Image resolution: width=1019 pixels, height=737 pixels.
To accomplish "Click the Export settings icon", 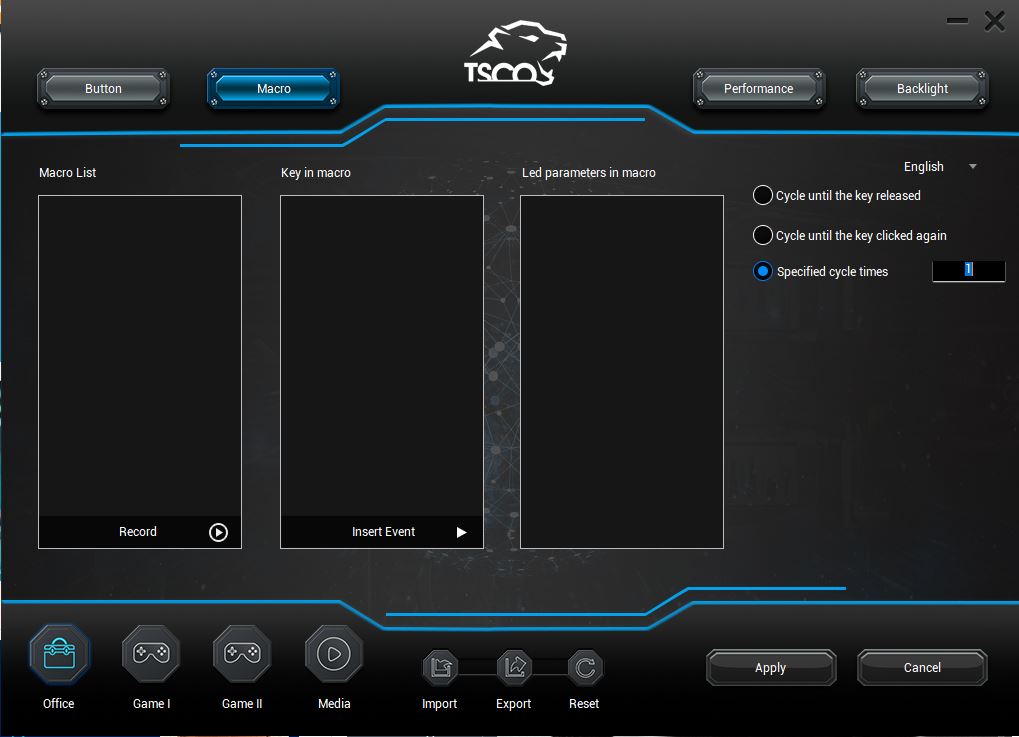I will coord(513,666).
